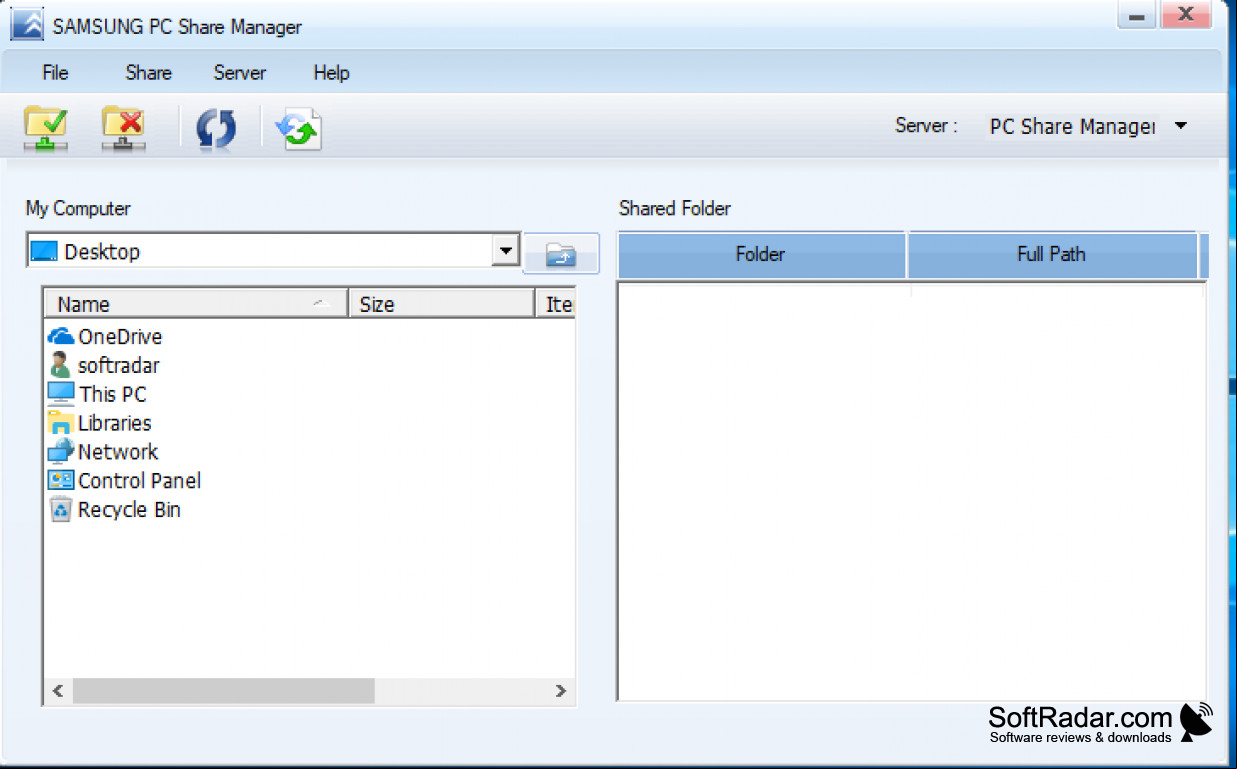This screenshot has height=769, width=1237.
Task: Open the File menu
Action: click(x=55, y=73)
